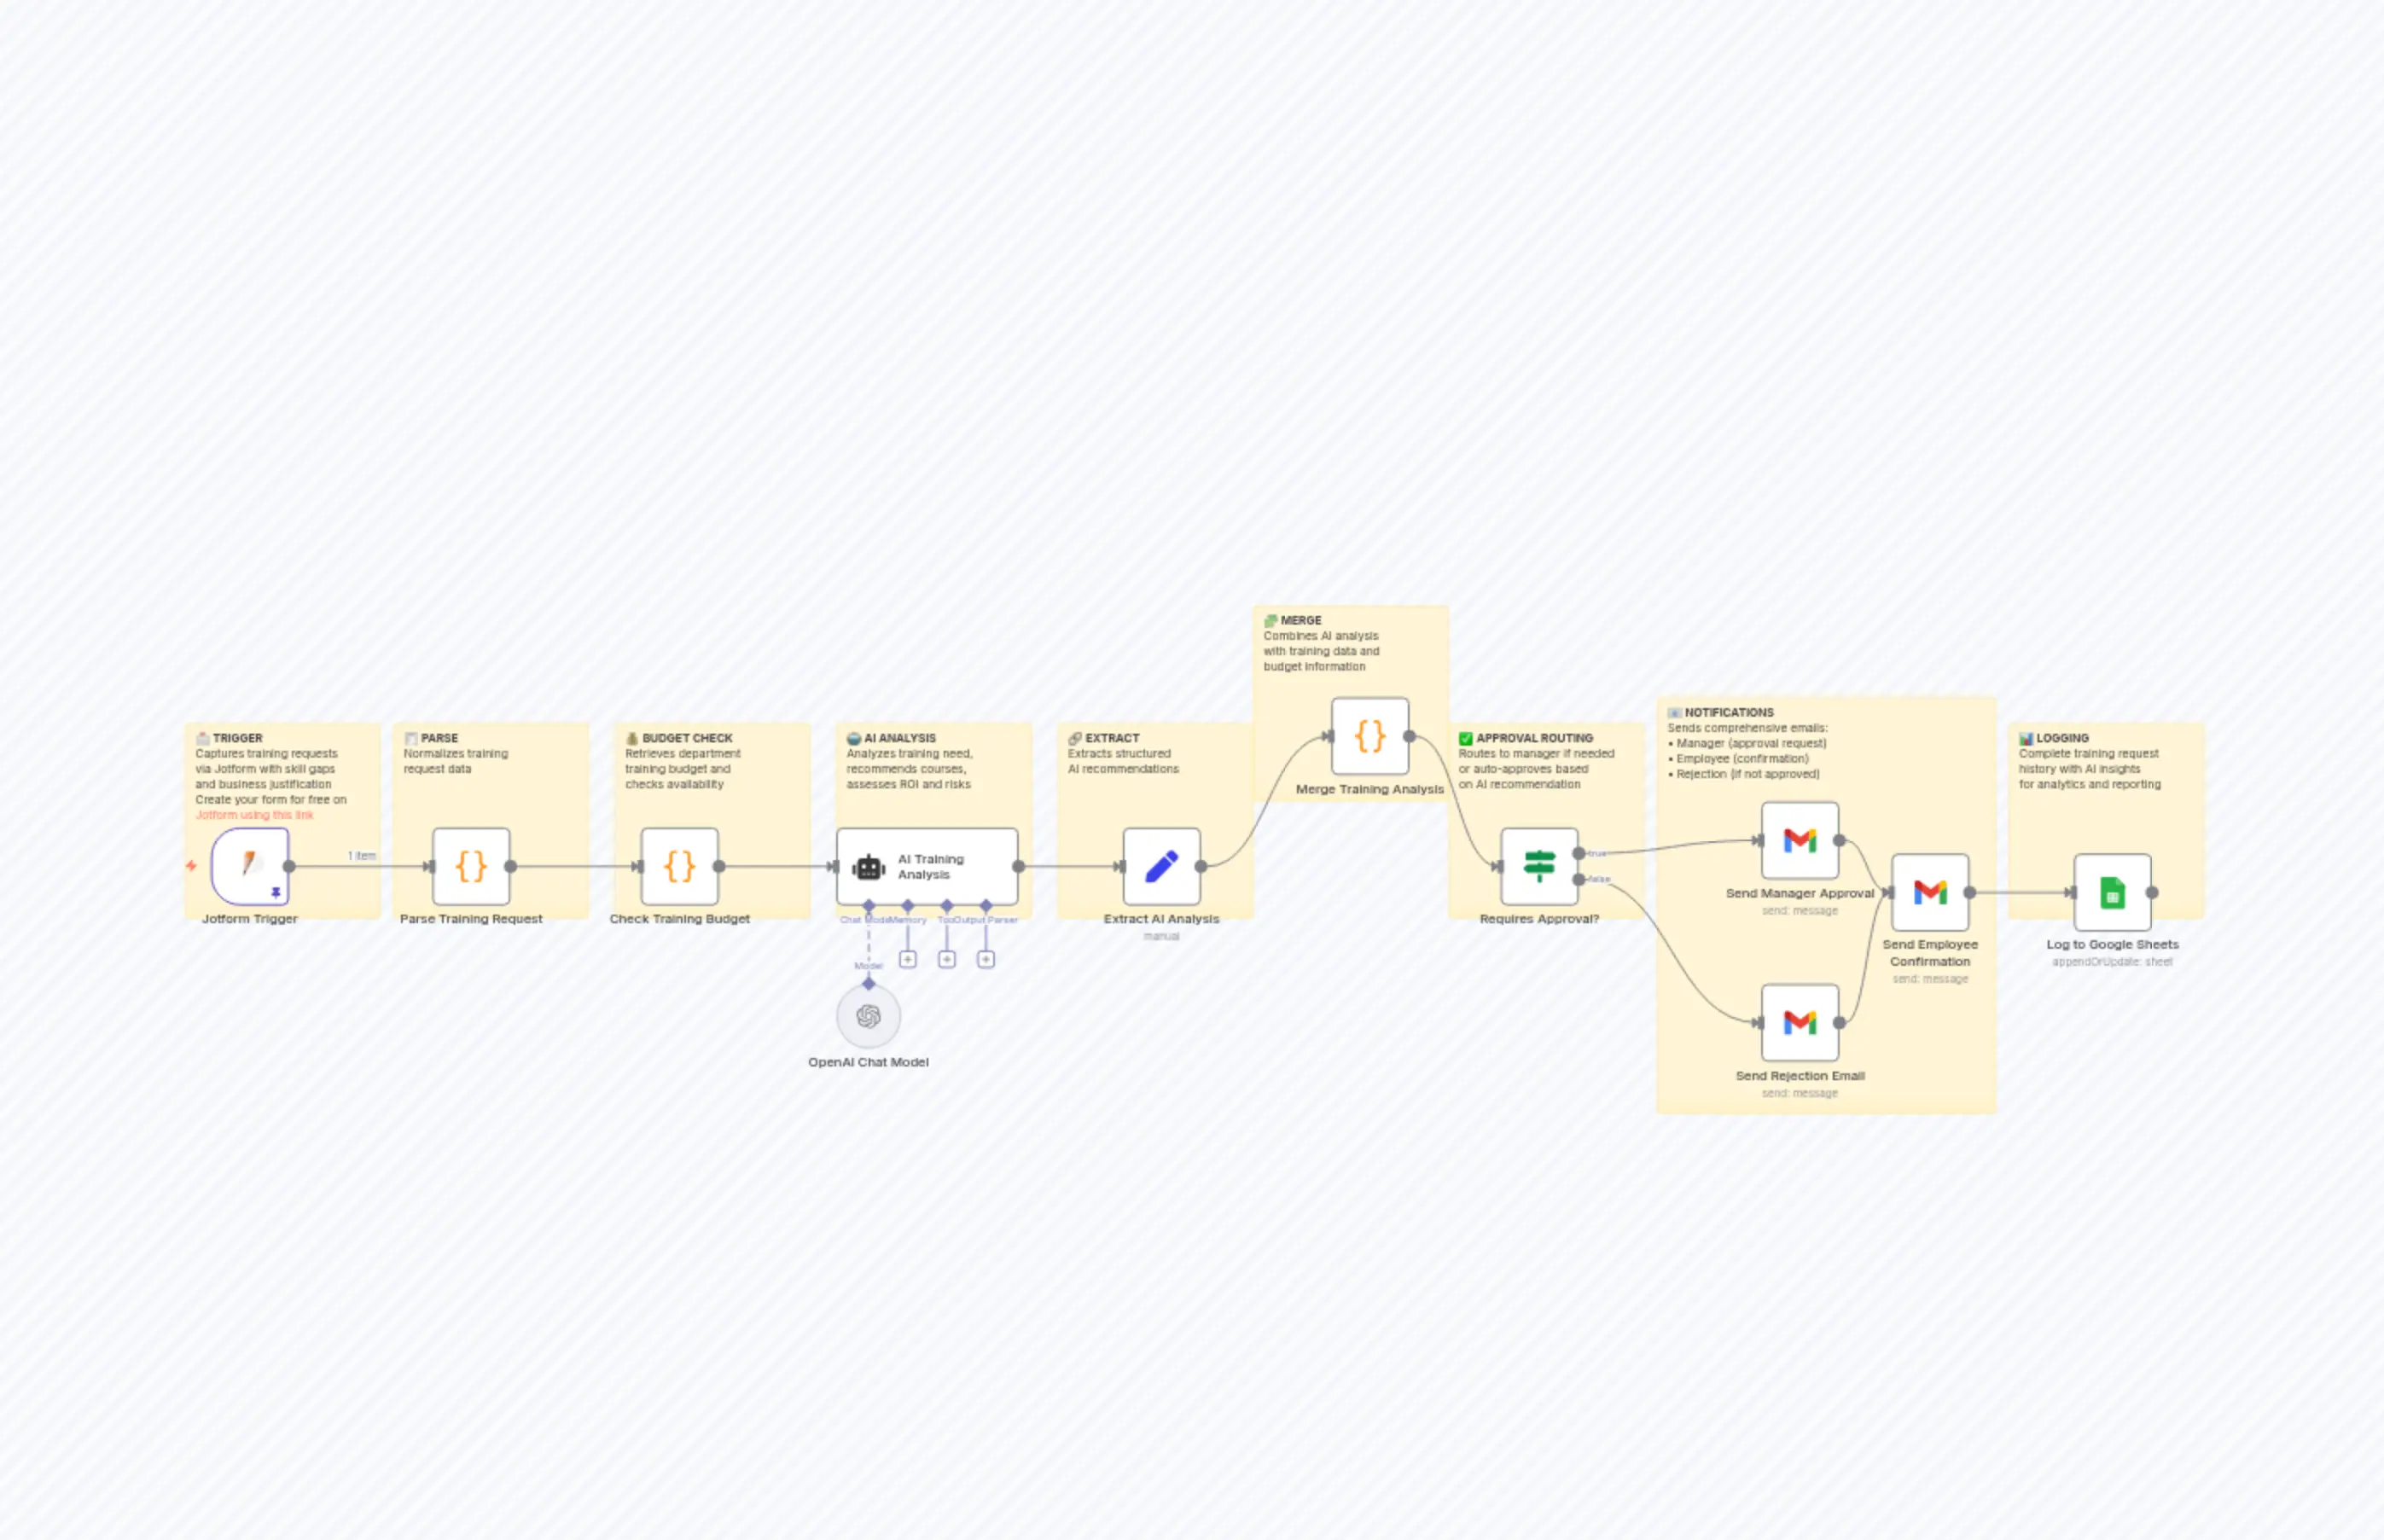Select the Extract AI Analysis pencil icon

tap(1162, 866)
